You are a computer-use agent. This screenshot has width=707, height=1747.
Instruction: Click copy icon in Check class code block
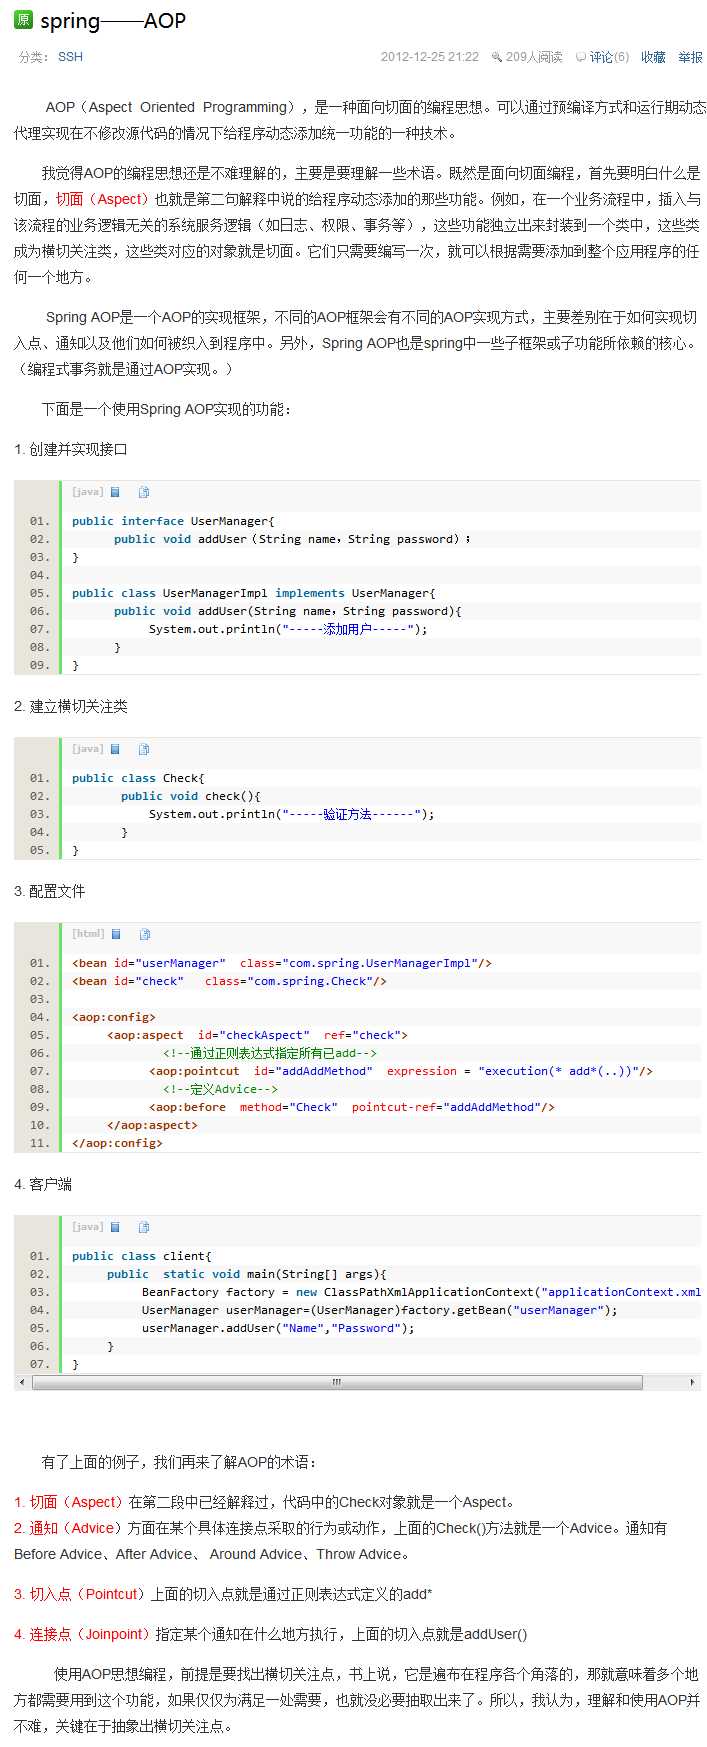[x=144, y=749]
